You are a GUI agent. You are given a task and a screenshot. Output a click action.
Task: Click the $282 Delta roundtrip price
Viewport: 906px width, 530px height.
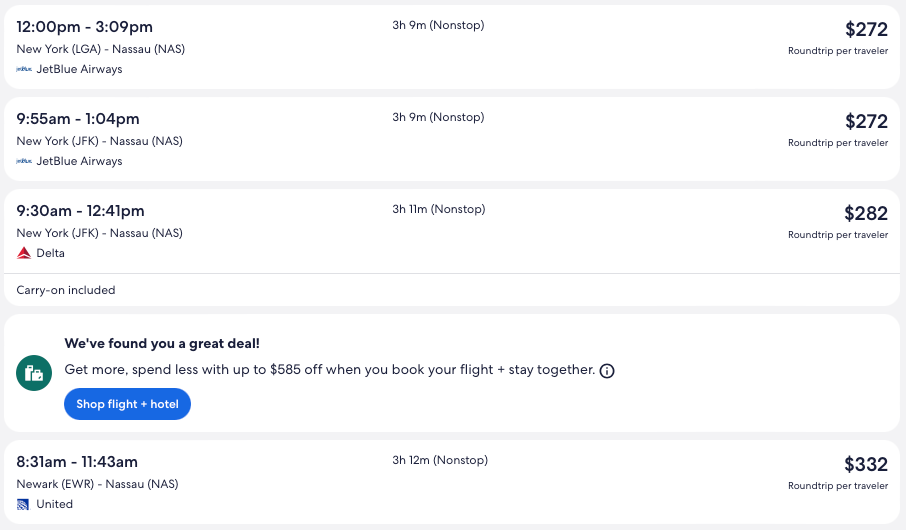click(865, 213)
